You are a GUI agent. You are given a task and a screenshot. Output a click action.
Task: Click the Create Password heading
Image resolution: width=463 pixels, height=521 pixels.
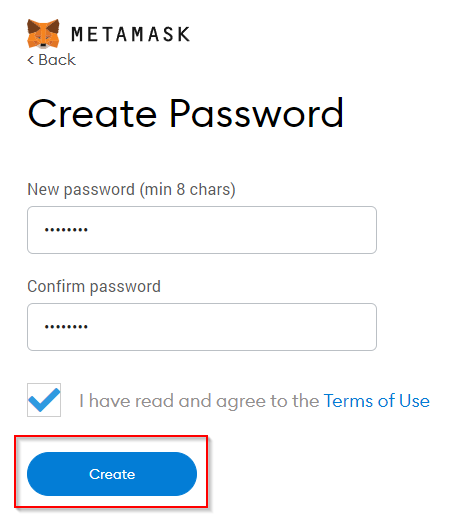tap(185, 113)
